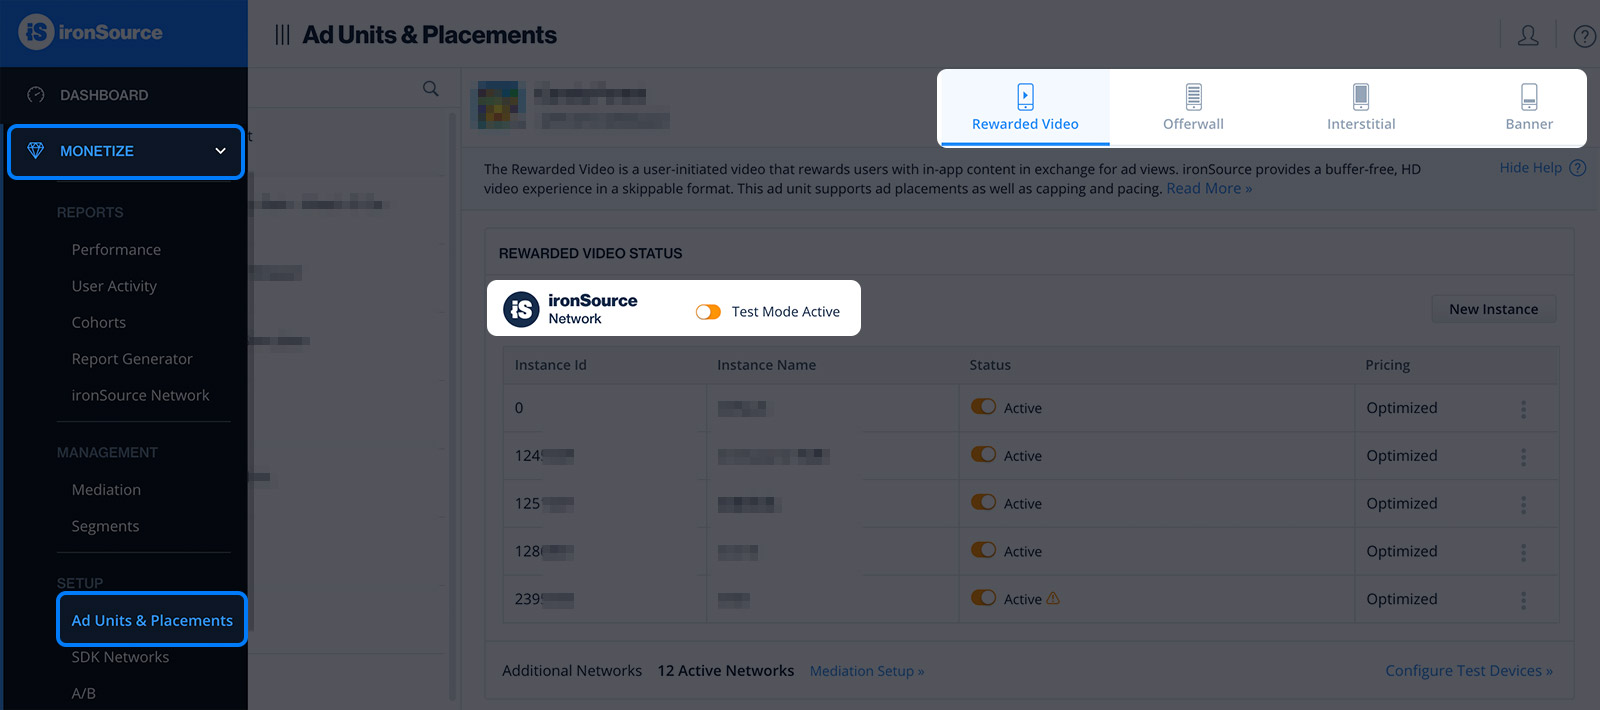This screenshot has height=710, width=1600.
Task: Open Configure Test Devices link
Action: 1469,671
